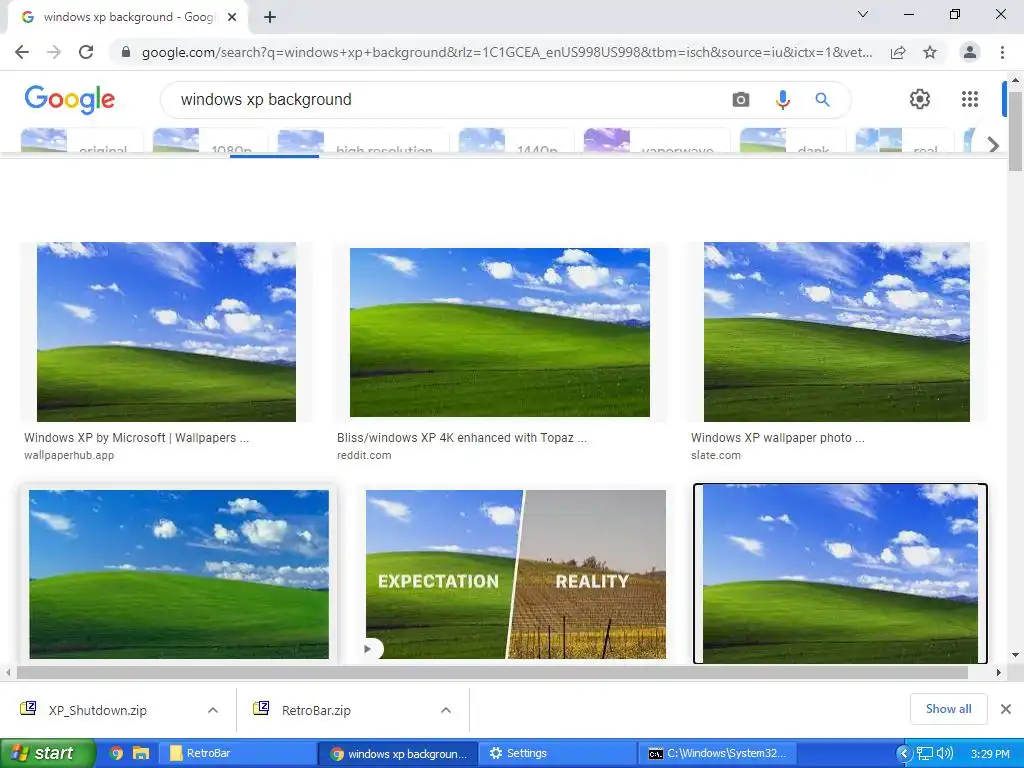Click the blue search magnifier icon
This screenshot has height=768, width=1024.
(x=822, y=99)
